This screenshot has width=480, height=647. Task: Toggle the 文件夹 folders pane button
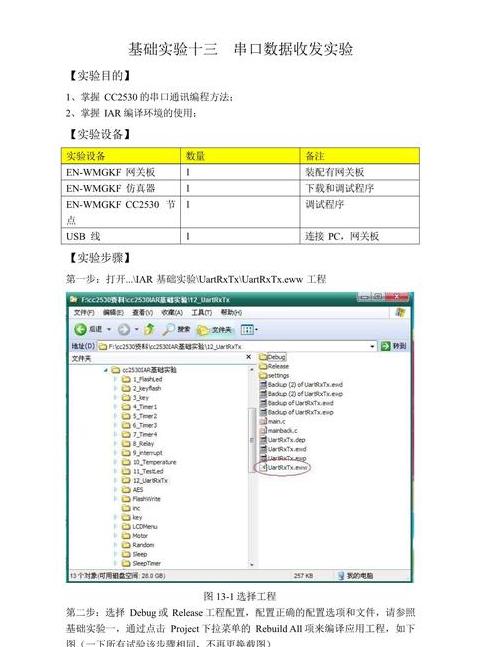[214, 329]
